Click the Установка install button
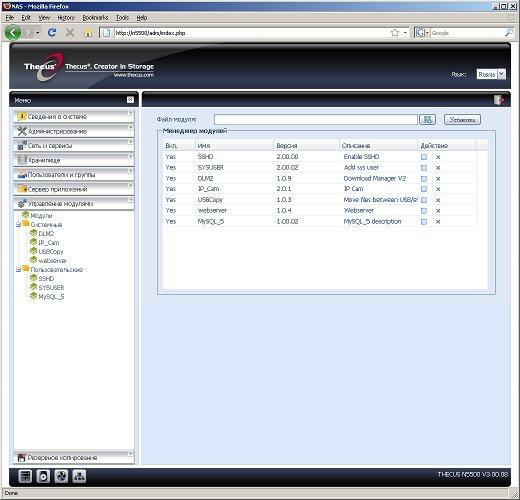This screenshot has height=500, width=520. 462,119
